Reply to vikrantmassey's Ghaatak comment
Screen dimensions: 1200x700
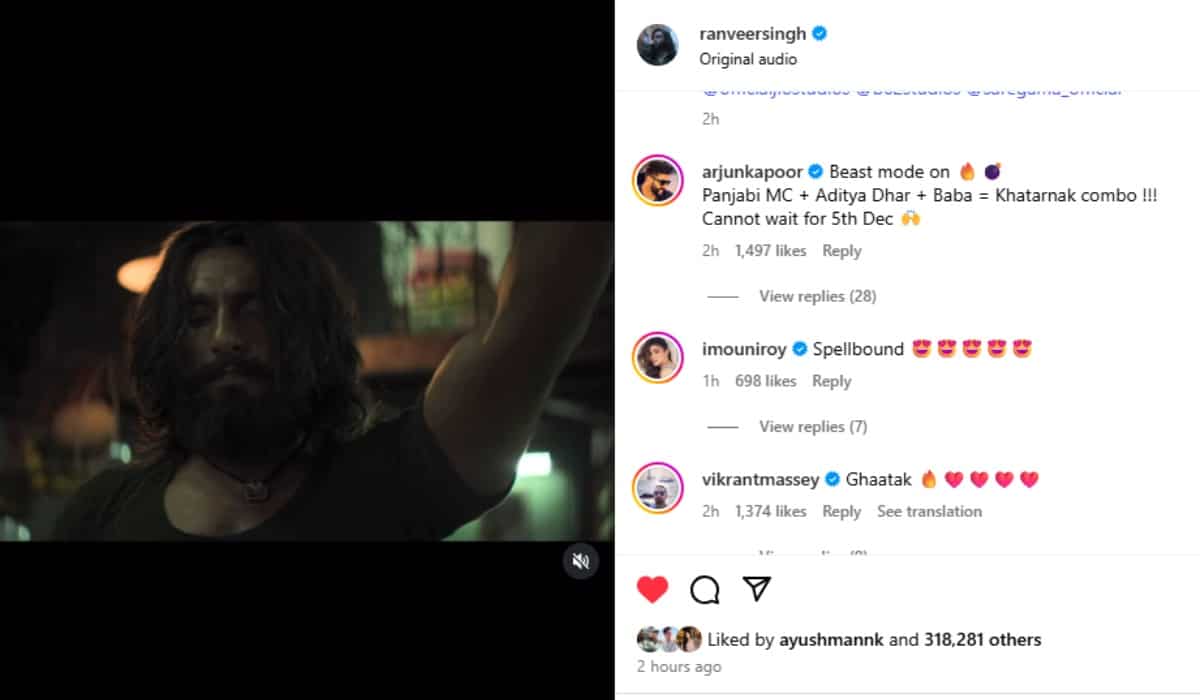tap(841, 511)
